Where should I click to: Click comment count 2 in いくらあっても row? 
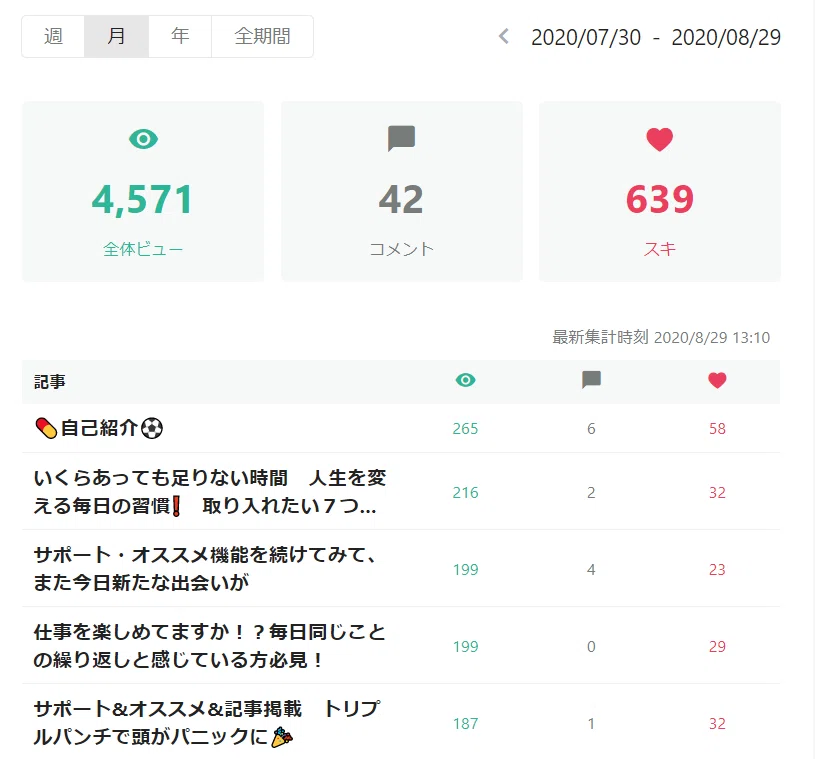click(591, 493)
